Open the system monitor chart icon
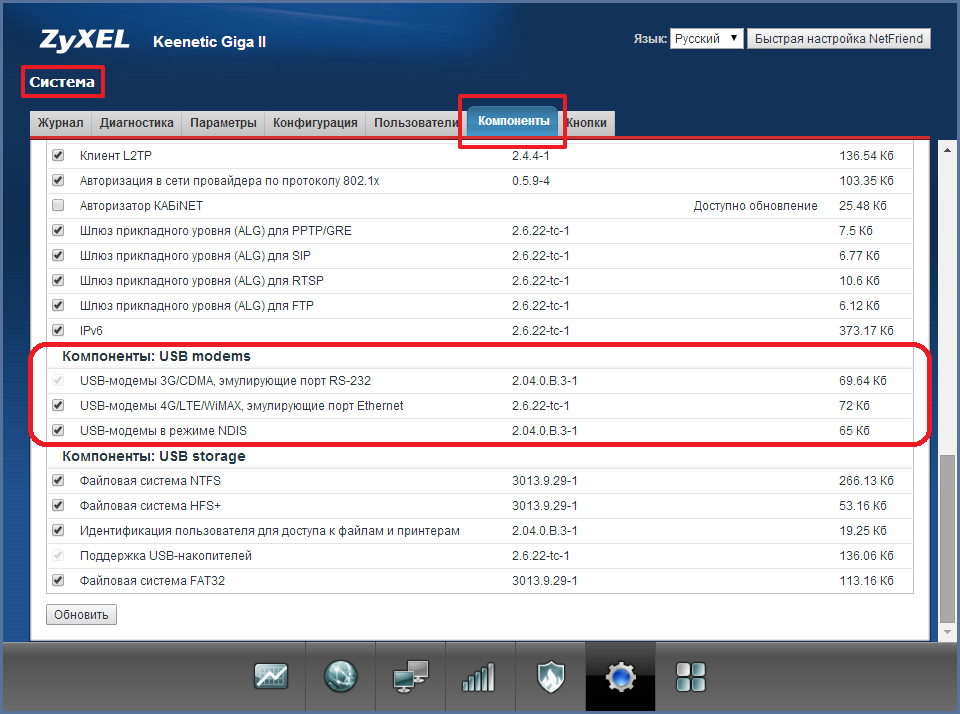 point(271,677)
